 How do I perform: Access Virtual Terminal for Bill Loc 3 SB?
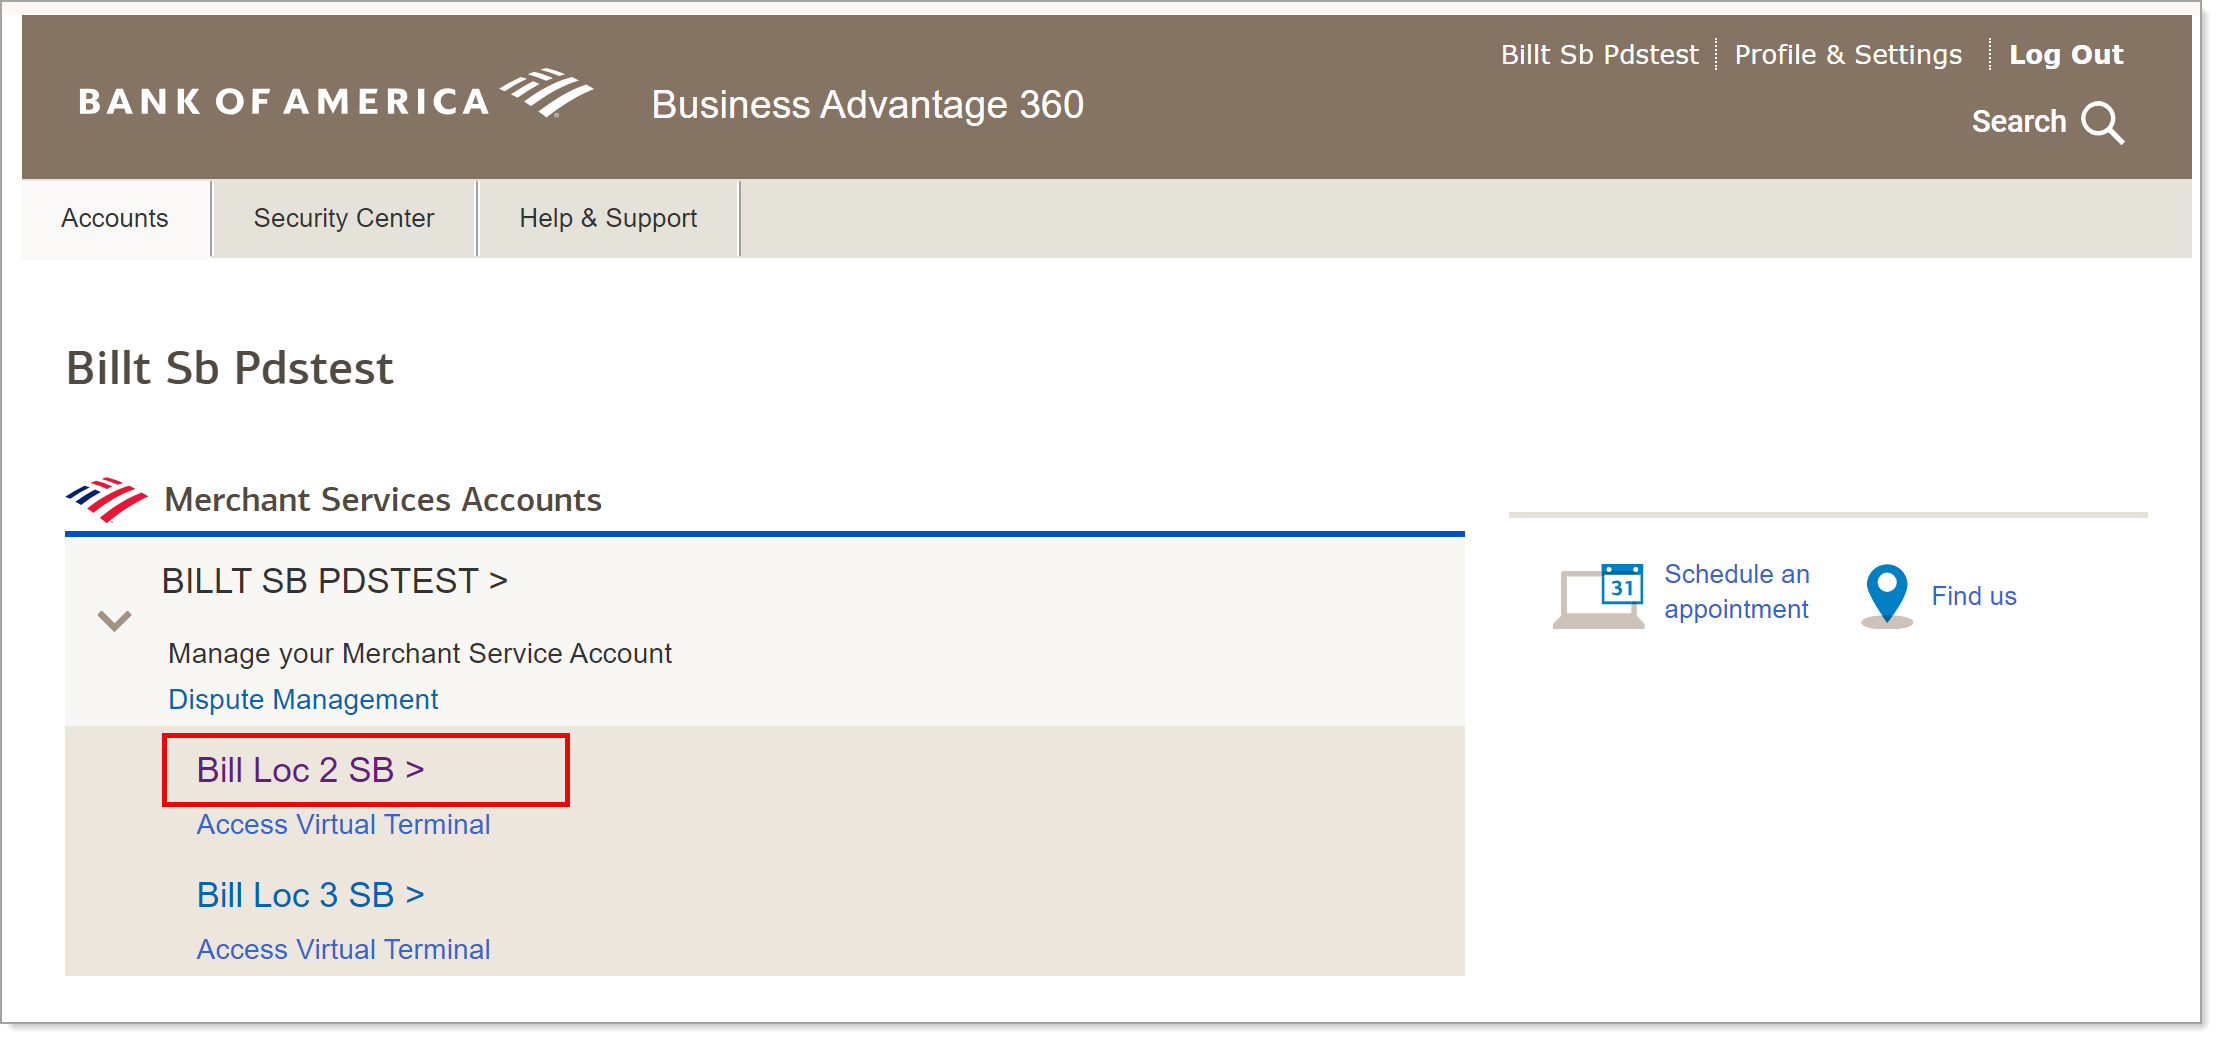343,949
